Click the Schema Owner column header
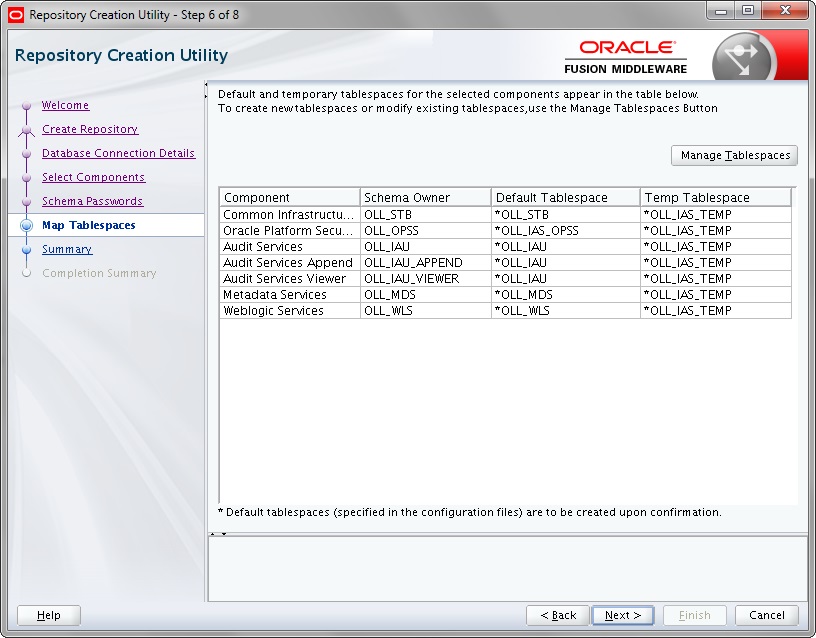The image size is (816, 638). (x=426, y=197)
